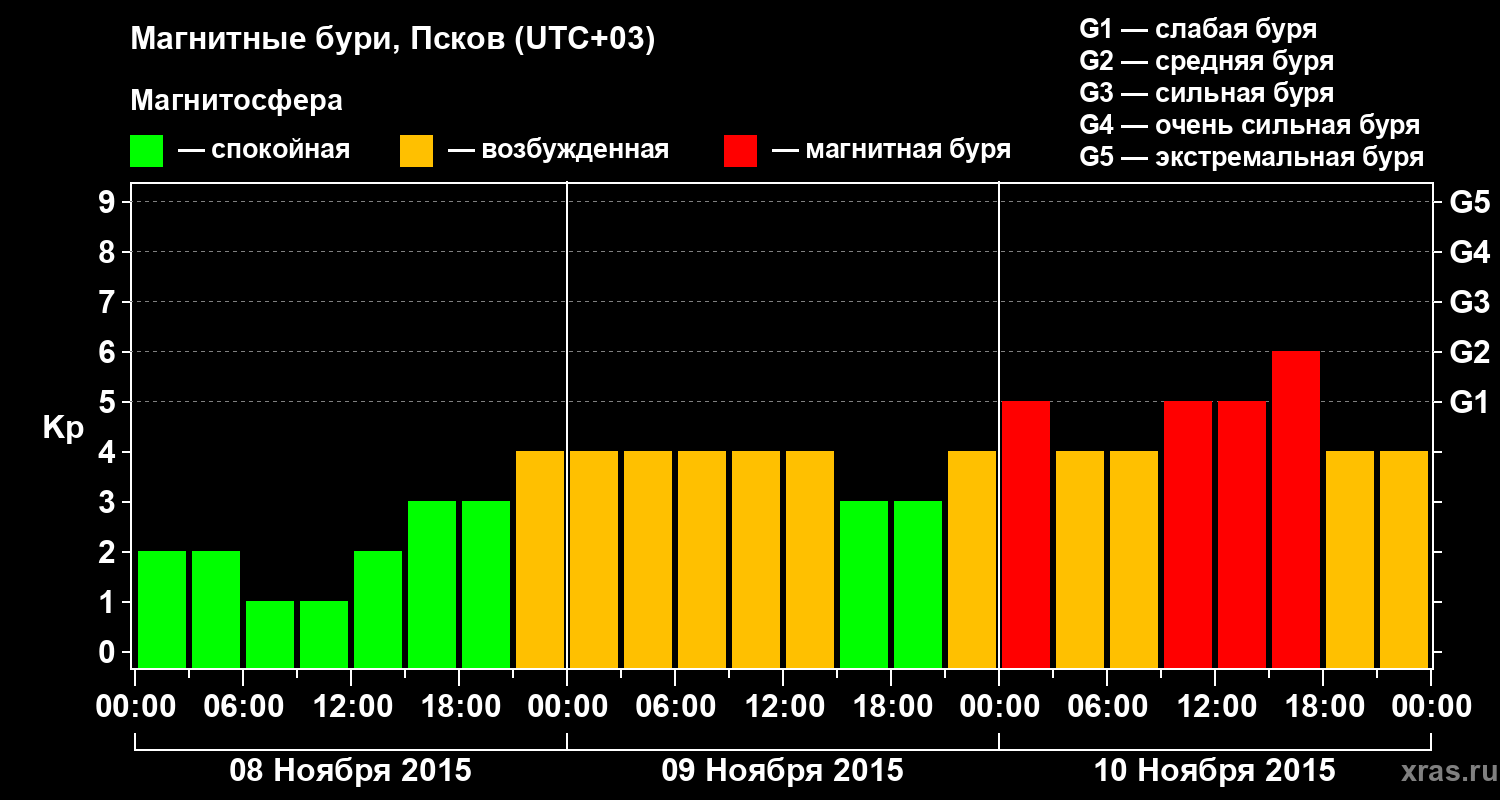Click the '10 Ноября 2015' date label
Screen dimensions: 1500x800
[x=1214, y=770]
